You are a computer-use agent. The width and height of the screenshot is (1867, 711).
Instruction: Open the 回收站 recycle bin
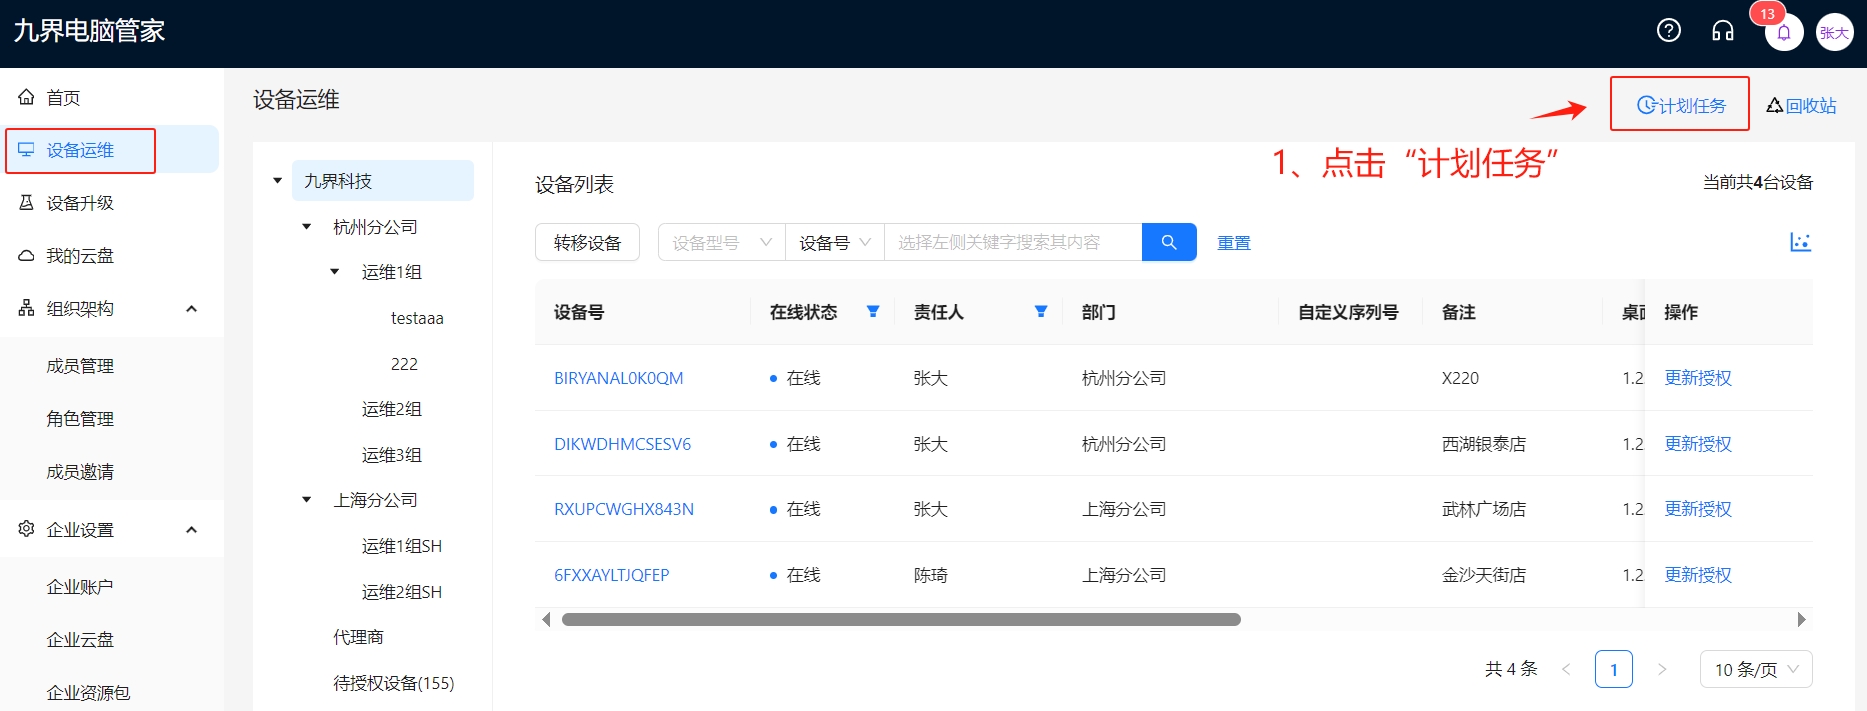(1801, 105)
